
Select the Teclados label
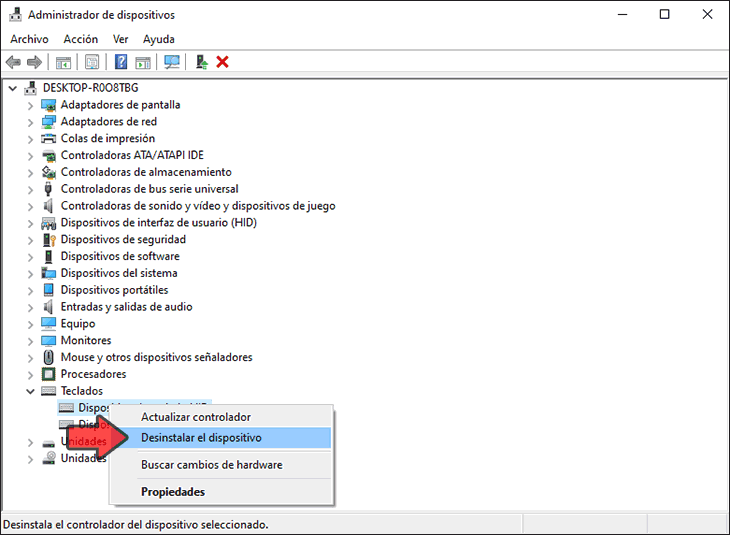click(x=82, y=391)
